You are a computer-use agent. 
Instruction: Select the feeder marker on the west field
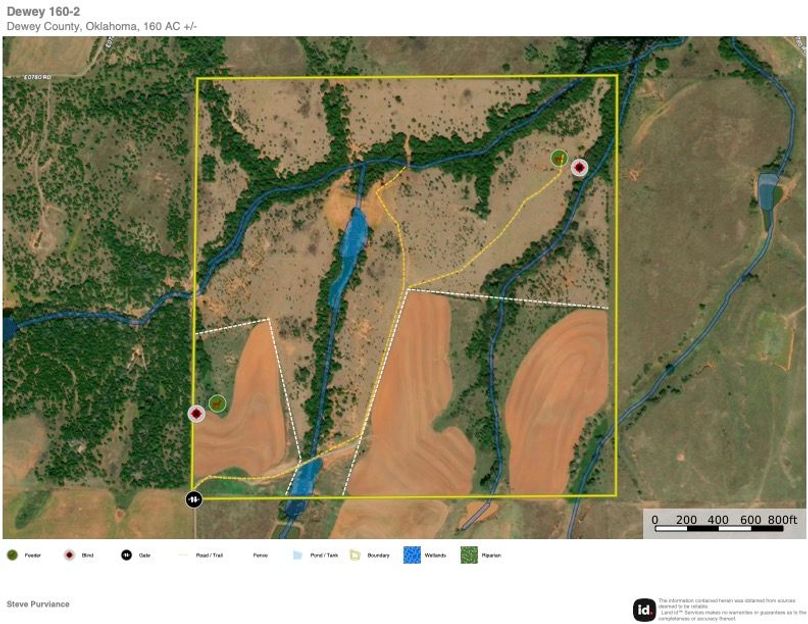click(217, 404)
